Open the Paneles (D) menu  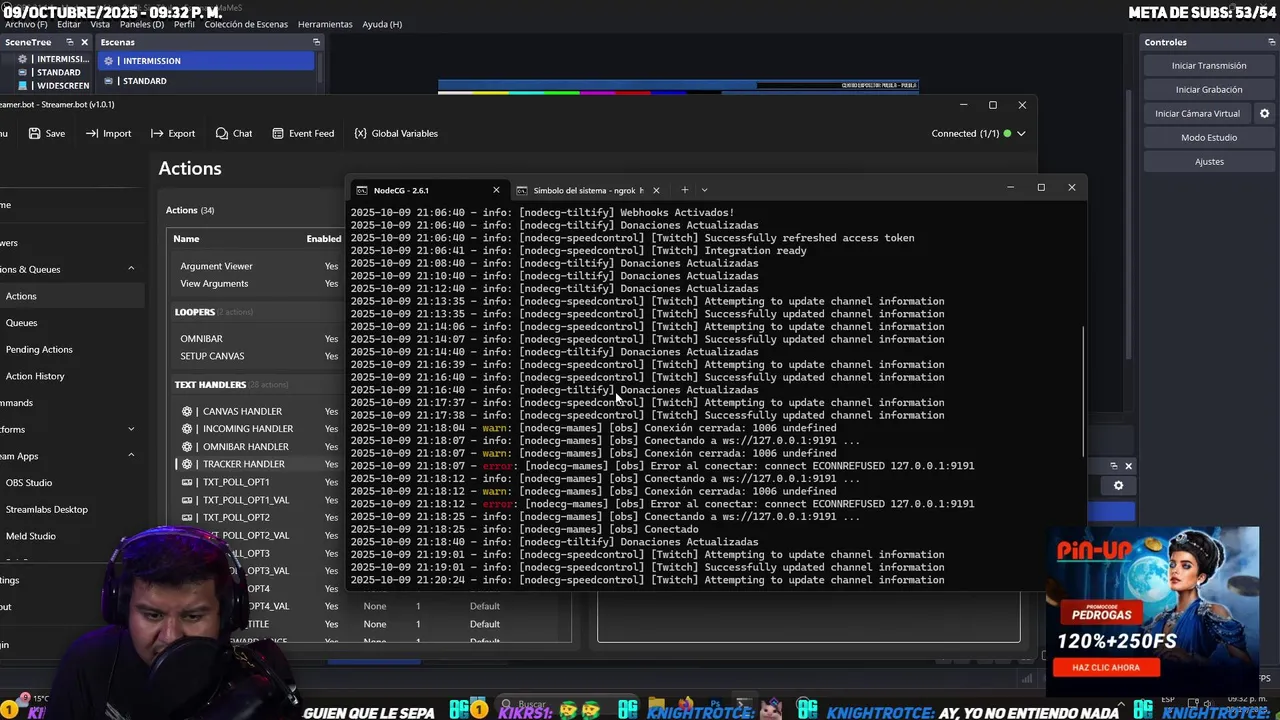142,24
